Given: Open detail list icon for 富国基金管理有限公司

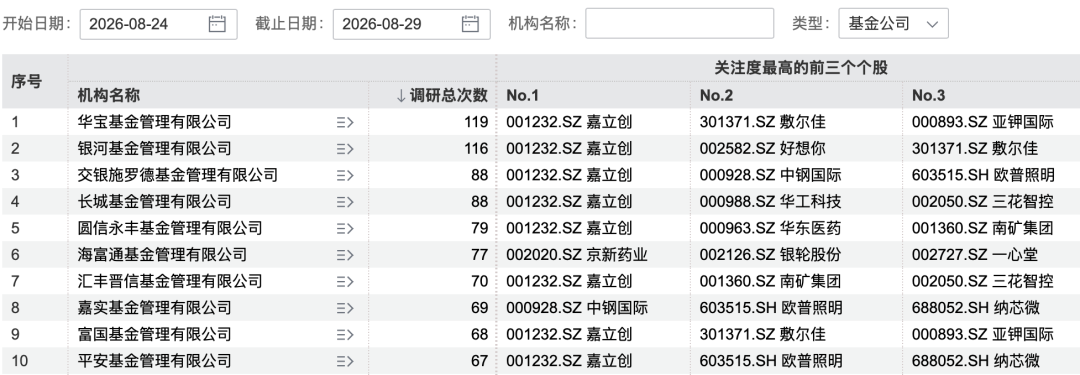Looking at the screenshot, I should coord(345,335).
